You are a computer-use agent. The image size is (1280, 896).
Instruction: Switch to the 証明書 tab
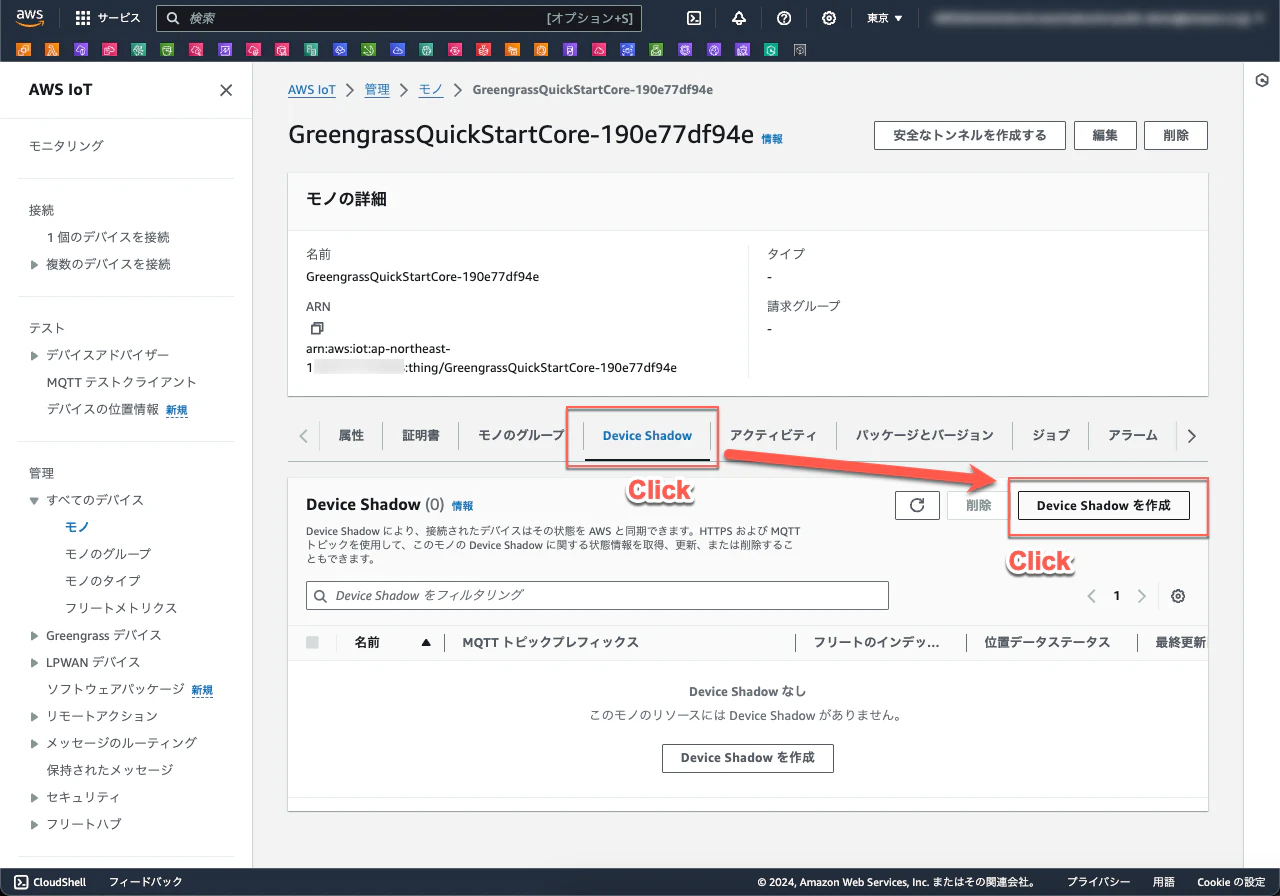(421, 435)
